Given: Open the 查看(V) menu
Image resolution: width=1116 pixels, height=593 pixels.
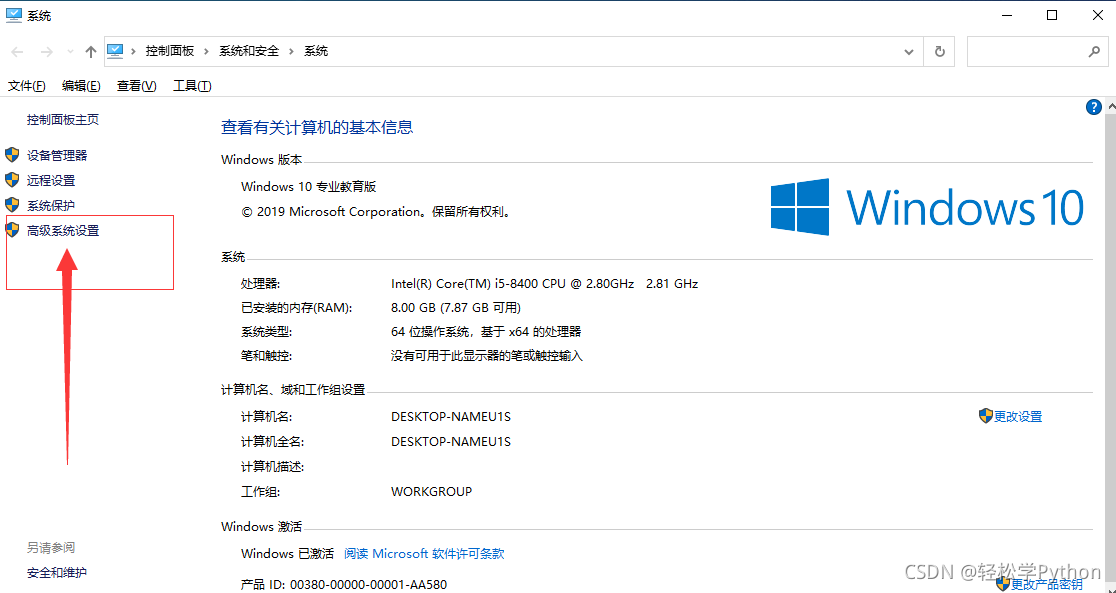Looking at the screenshot, I should point(136,86).
